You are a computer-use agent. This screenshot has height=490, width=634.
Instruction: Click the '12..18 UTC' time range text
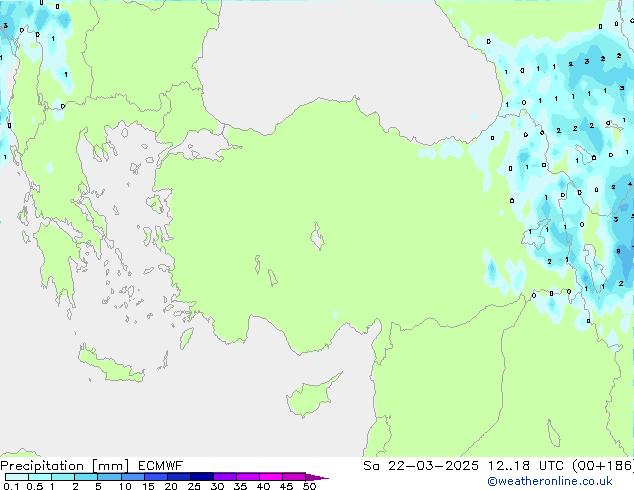coord(526,466)
